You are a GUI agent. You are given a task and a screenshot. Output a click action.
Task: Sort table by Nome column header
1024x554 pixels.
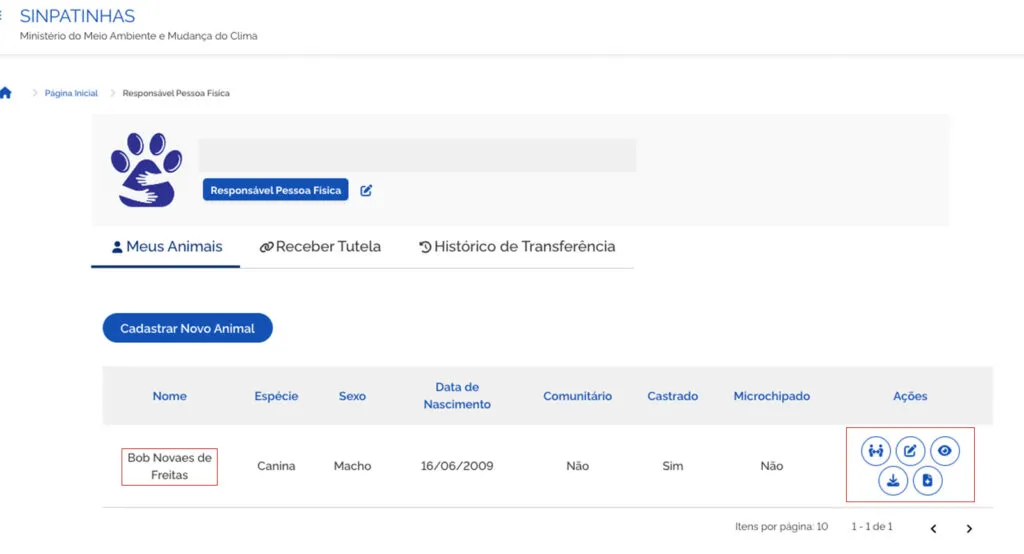pos(170,396)
